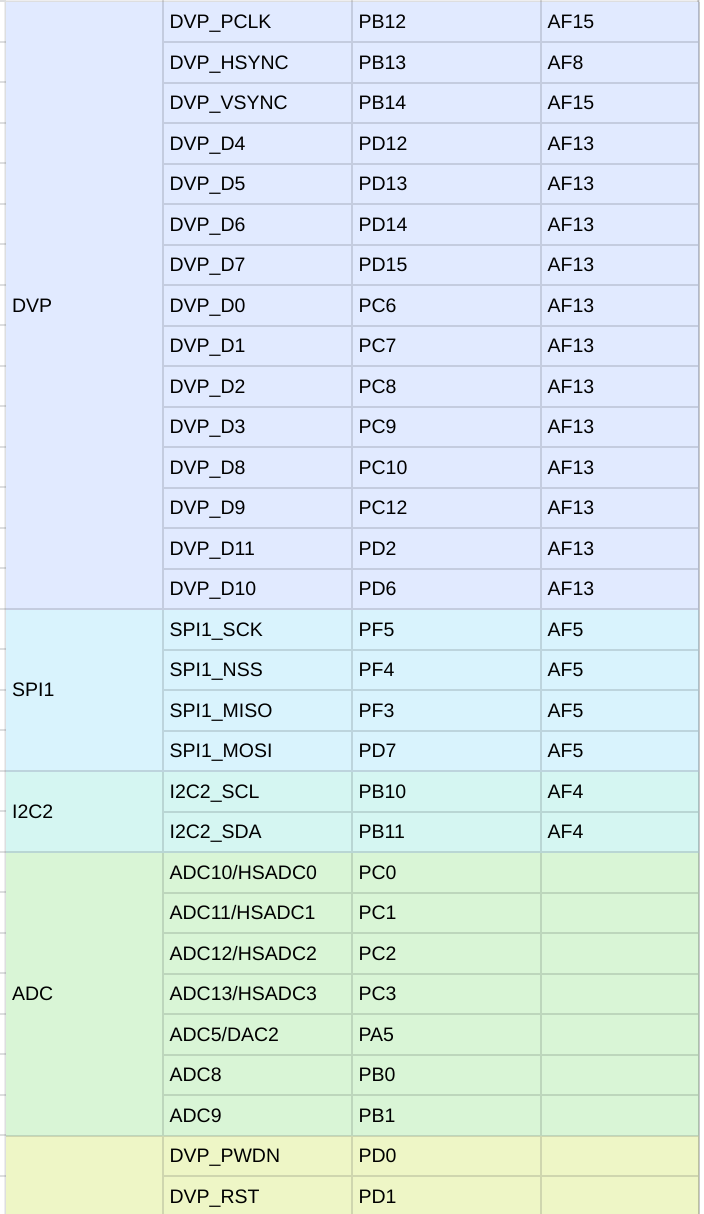
Task: Select the DVP_D11 cell
Action: [x=257, y=549]
